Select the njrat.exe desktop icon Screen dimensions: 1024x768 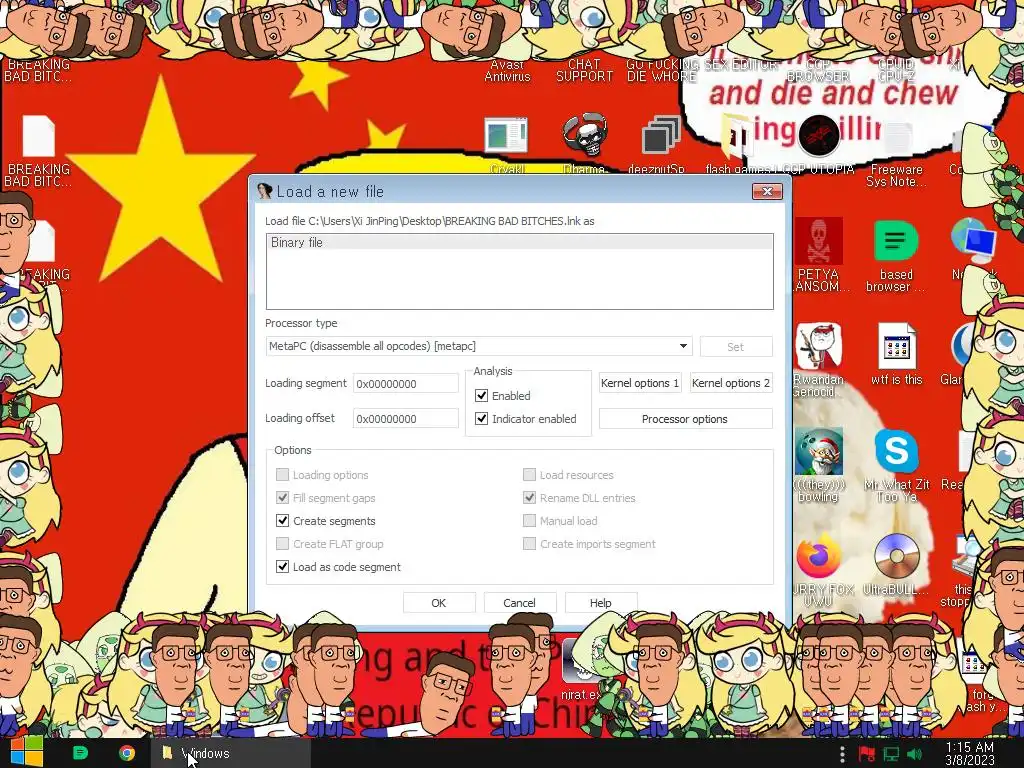[581, 661]
